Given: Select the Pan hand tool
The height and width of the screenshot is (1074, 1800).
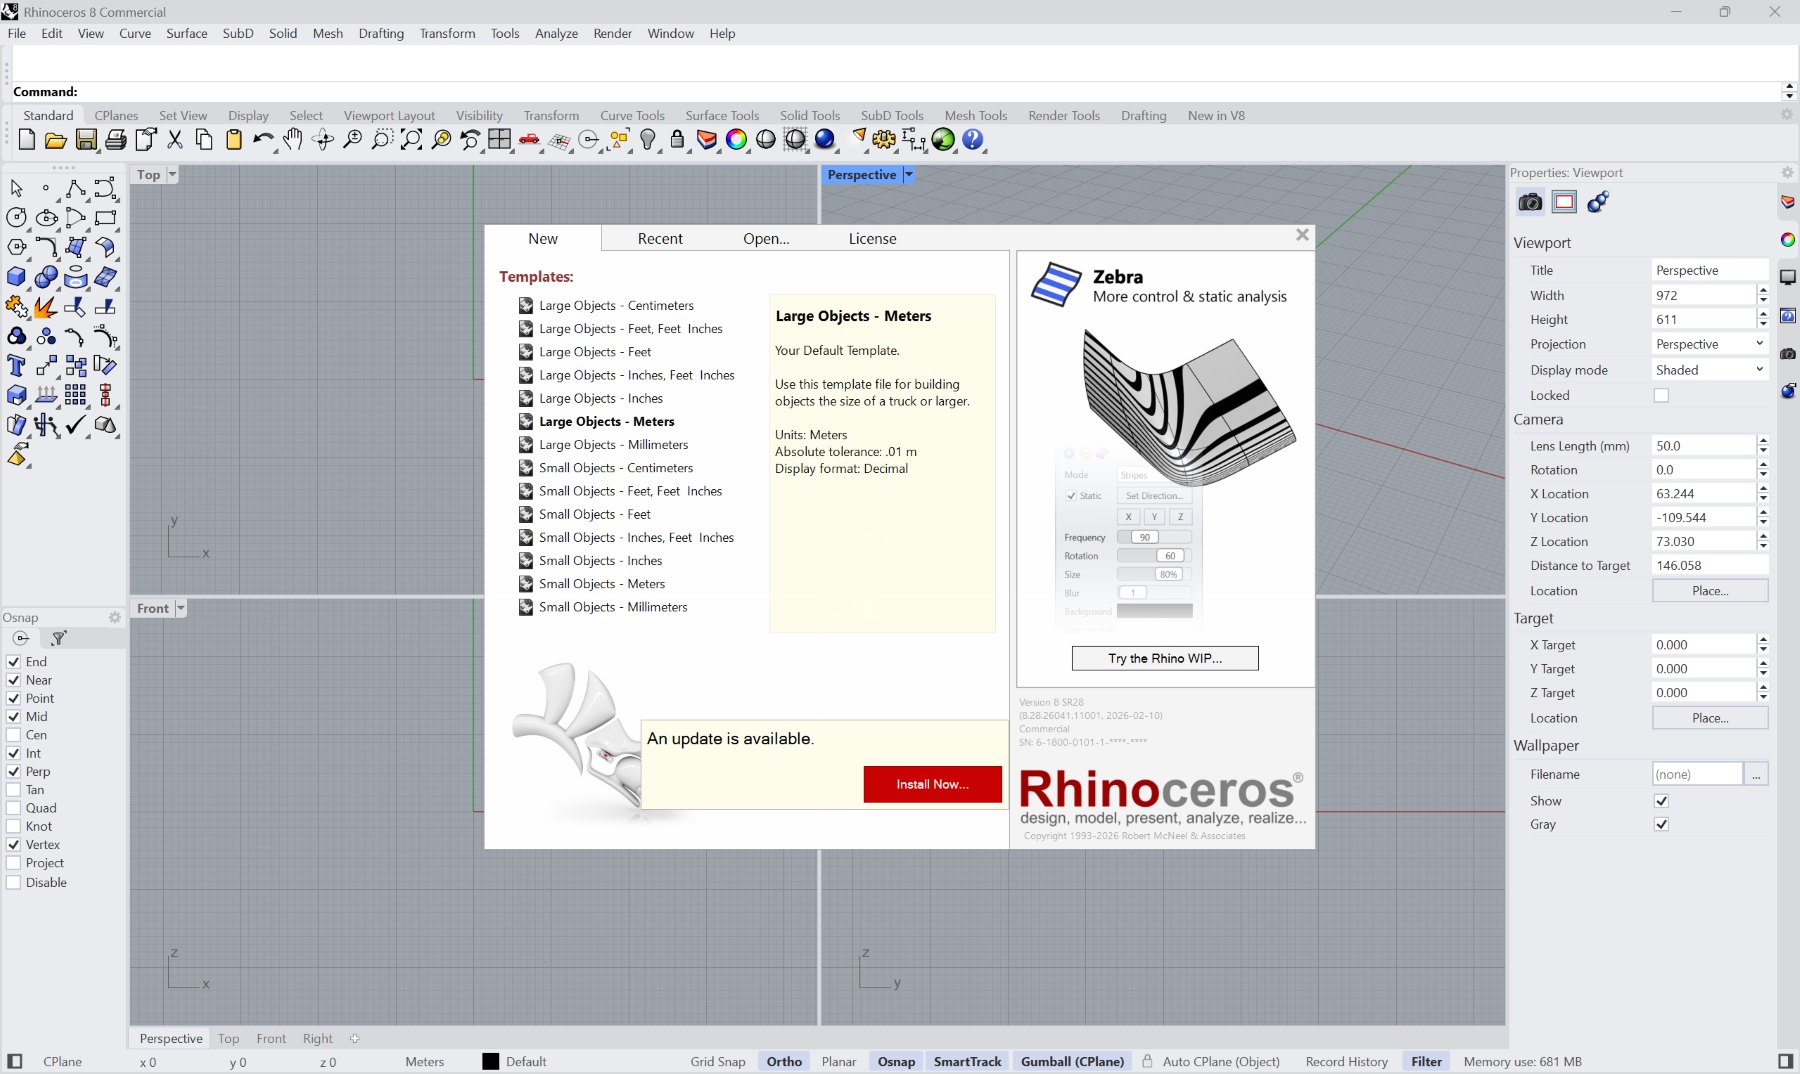Looking at the screenshot, I should point(293,140).
